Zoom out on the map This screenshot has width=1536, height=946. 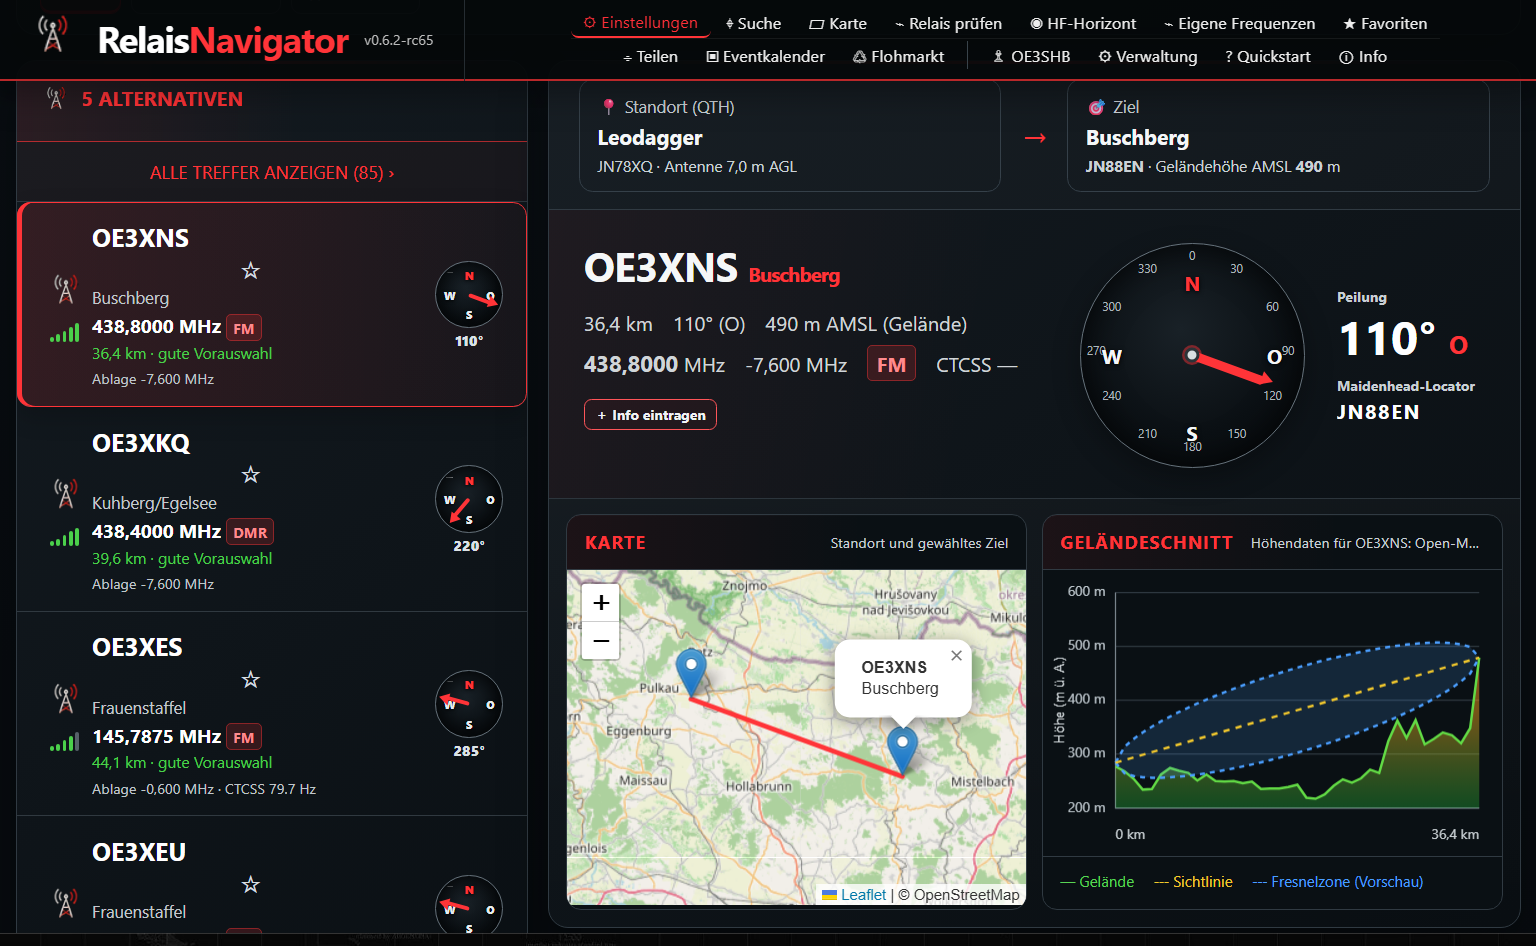tap(601, 640)
